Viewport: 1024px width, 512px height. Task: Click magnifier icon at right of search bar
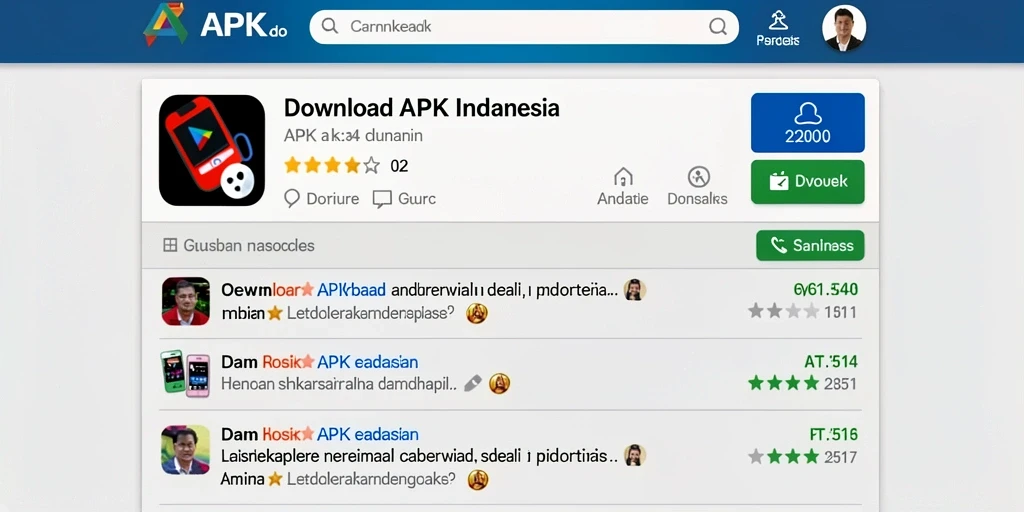coord(717,26)
